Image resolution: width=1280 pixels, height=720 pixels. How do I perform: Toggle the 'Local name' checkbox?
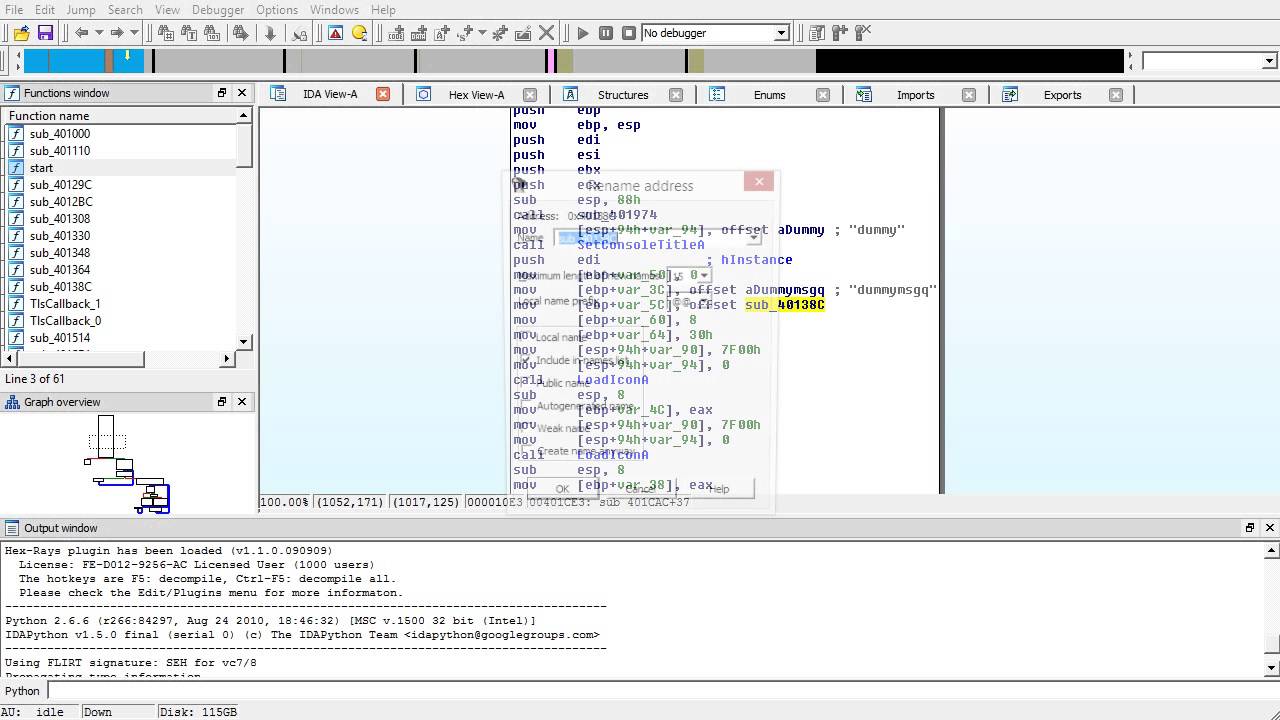526,337
